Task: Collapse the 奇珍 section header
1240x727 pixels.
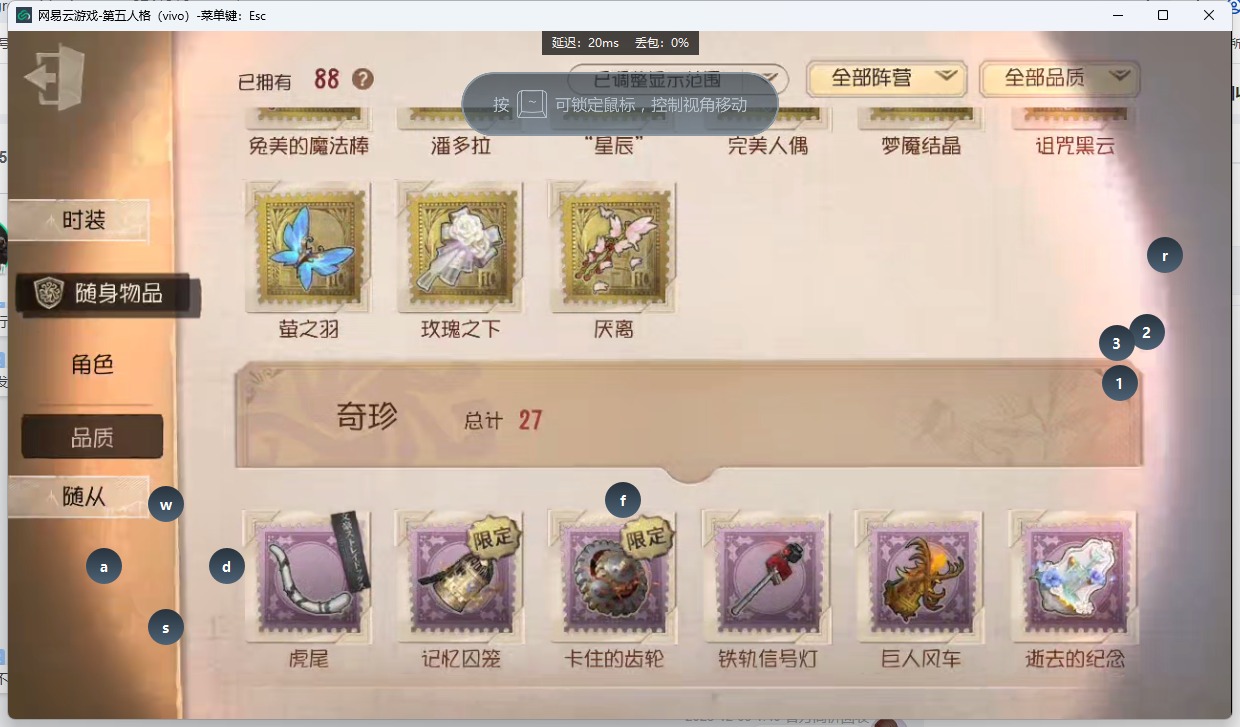Action: tap(688, 416)
